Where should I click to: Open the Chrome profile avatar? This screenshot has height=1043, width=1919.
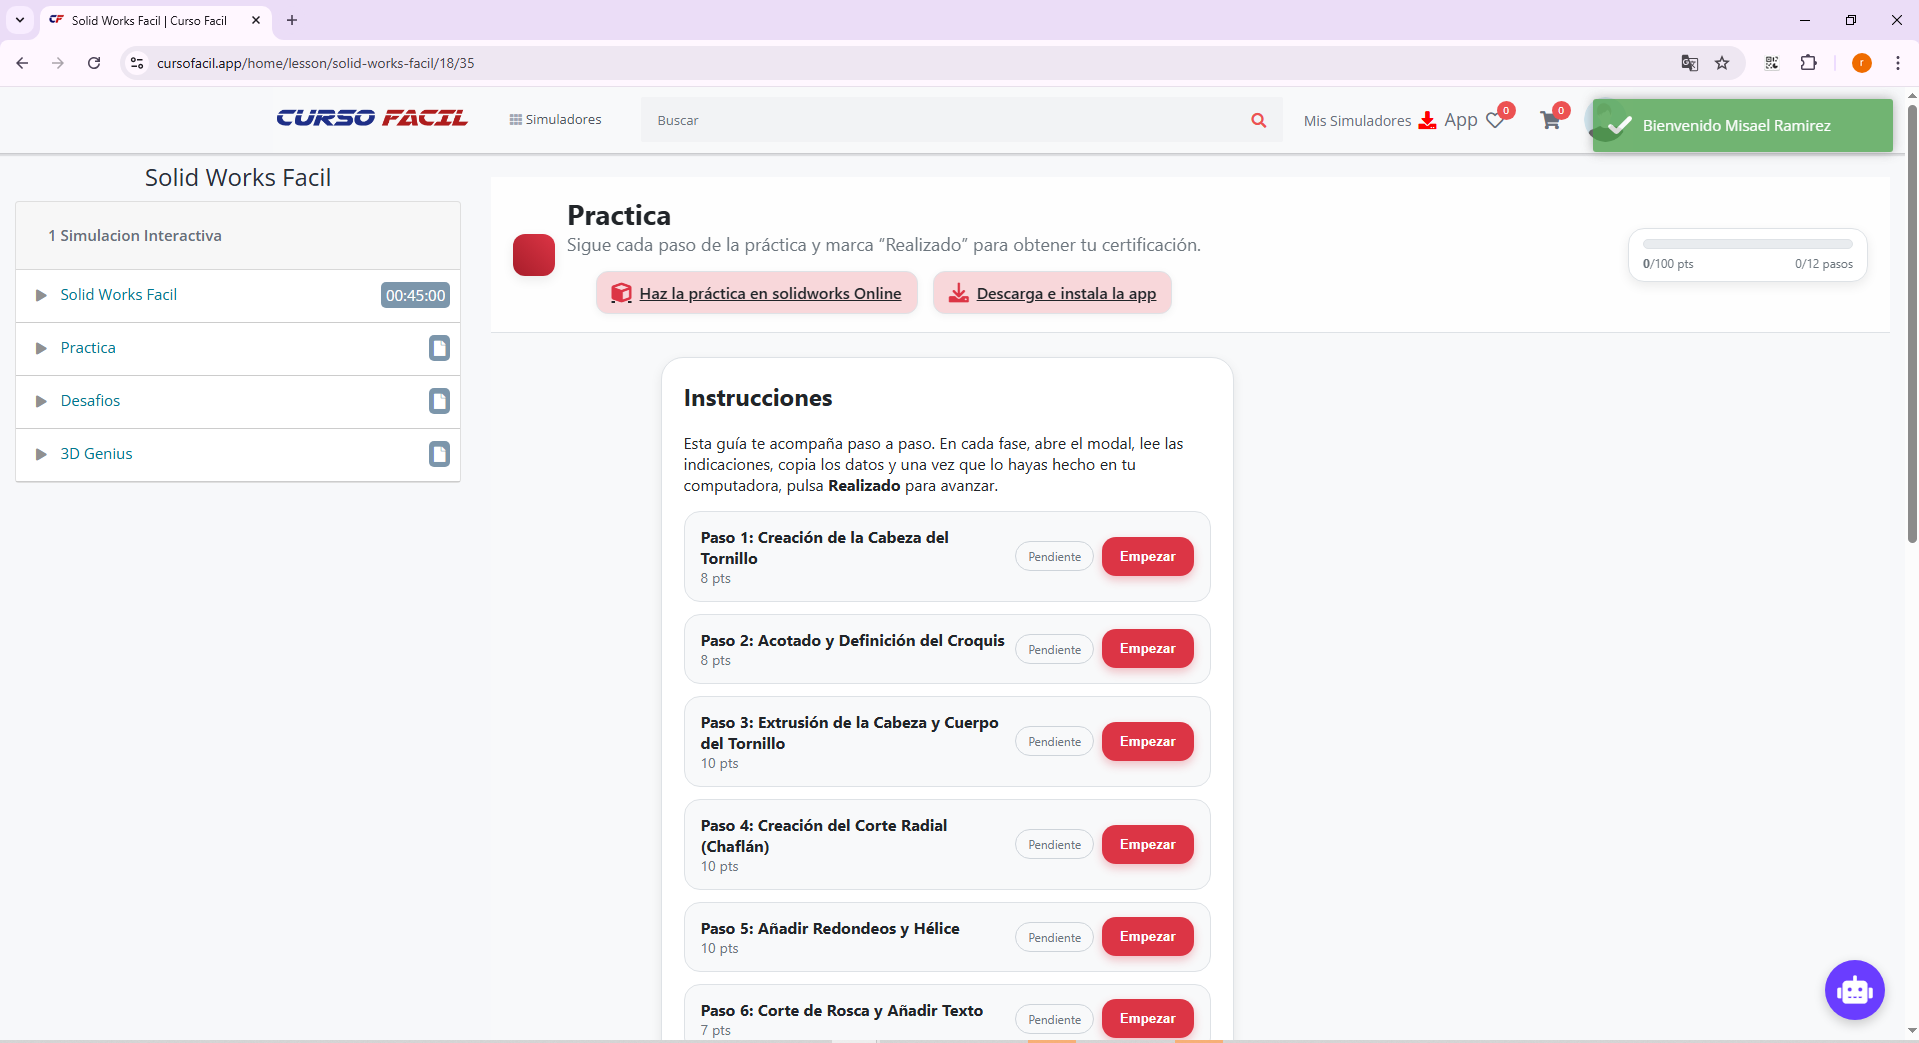[1861, 63]
